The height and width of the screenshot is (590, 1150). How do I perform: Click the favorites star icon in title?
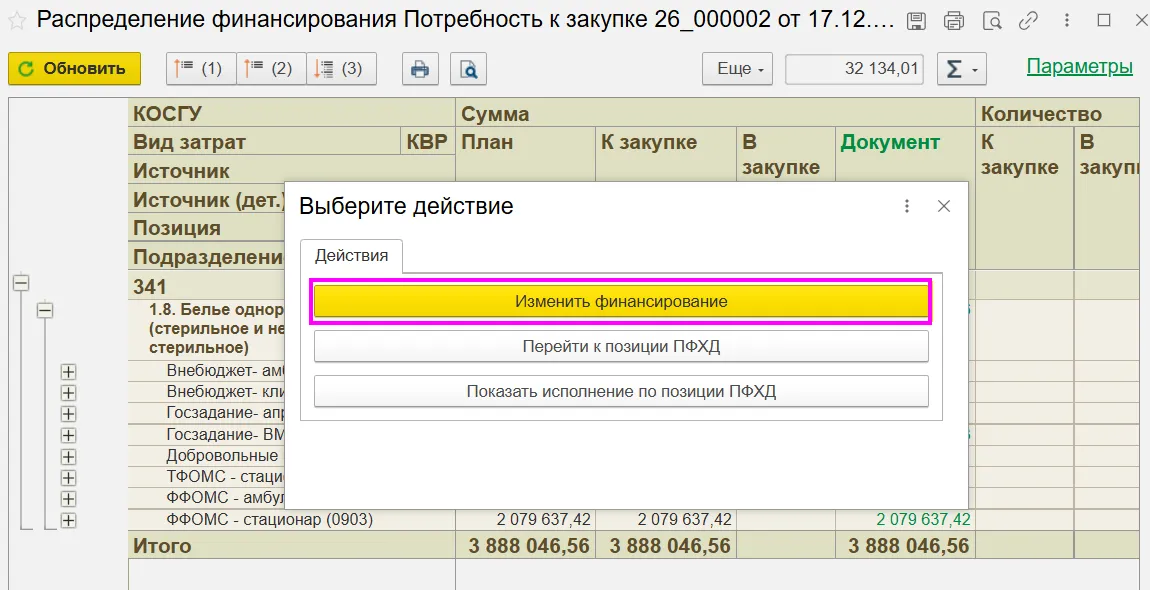point(17,21)
